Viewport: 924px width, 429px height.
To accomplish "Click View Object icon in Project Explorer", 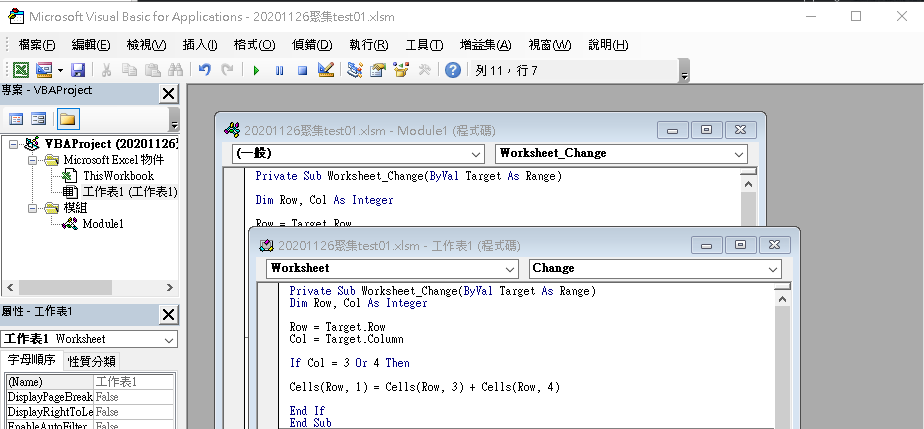I will click(38, 119).
